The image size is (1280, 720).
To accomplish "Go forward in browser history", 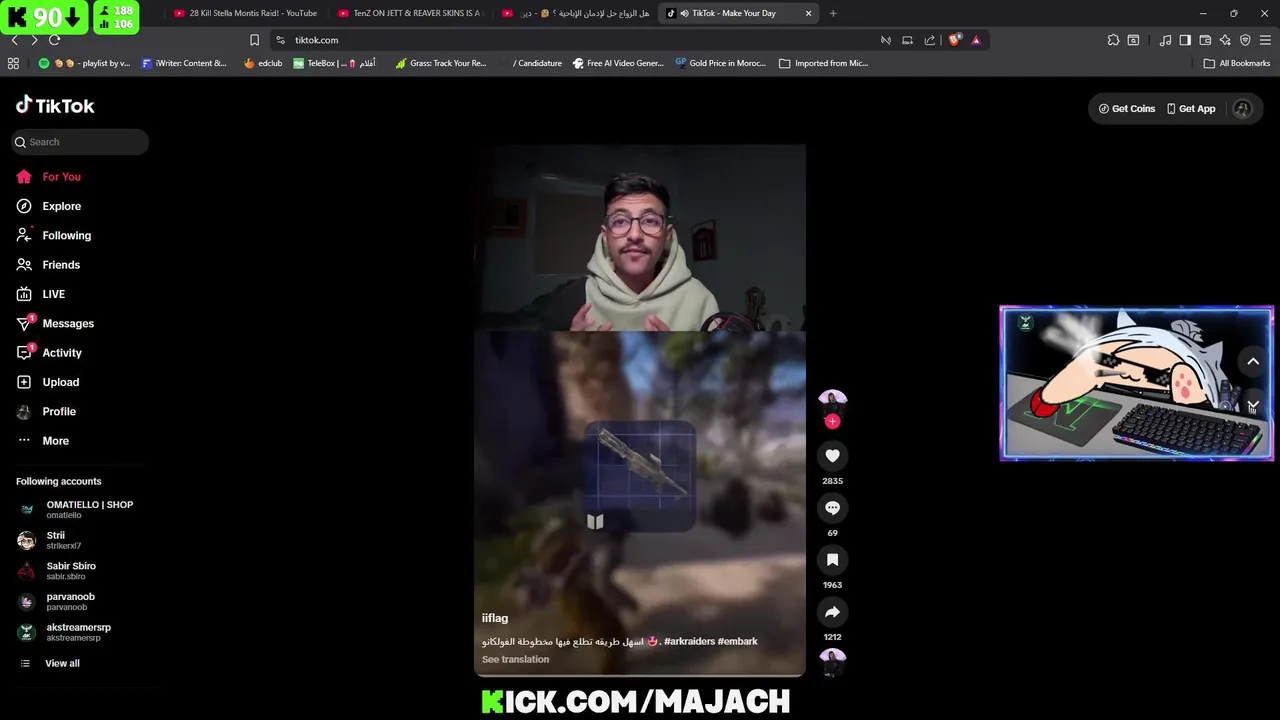I will [x=34, y=40].
